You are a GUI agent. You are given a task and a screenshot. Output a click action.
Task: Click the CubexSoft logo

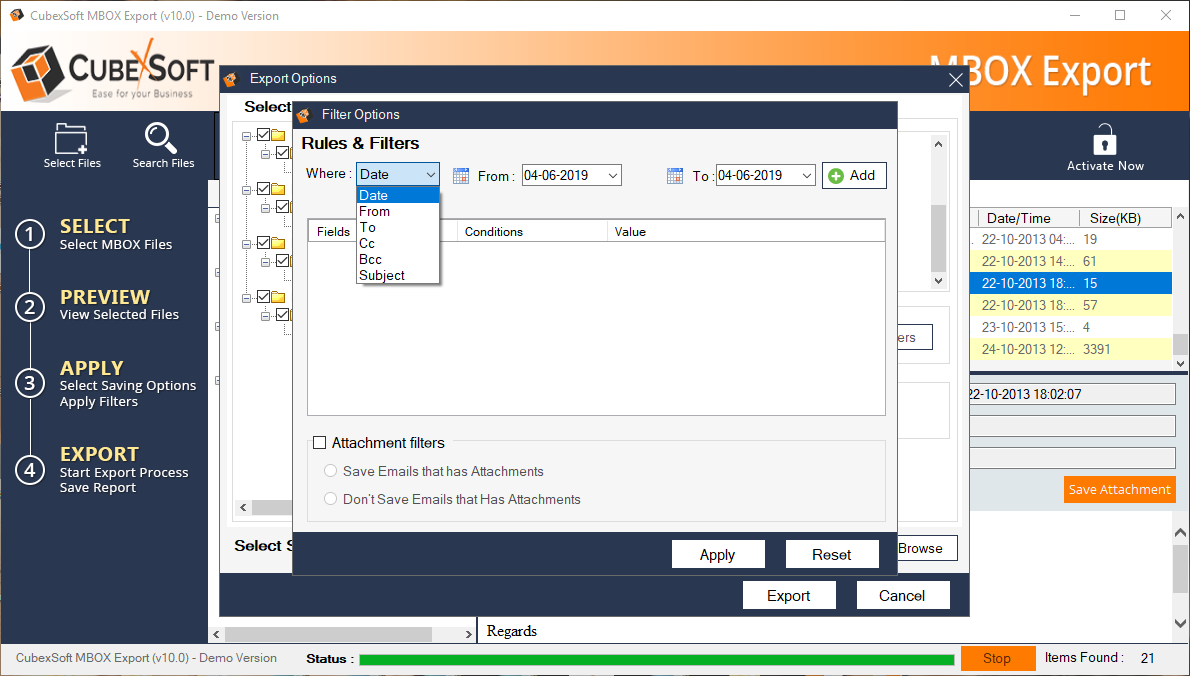click(x=110, y=70)
